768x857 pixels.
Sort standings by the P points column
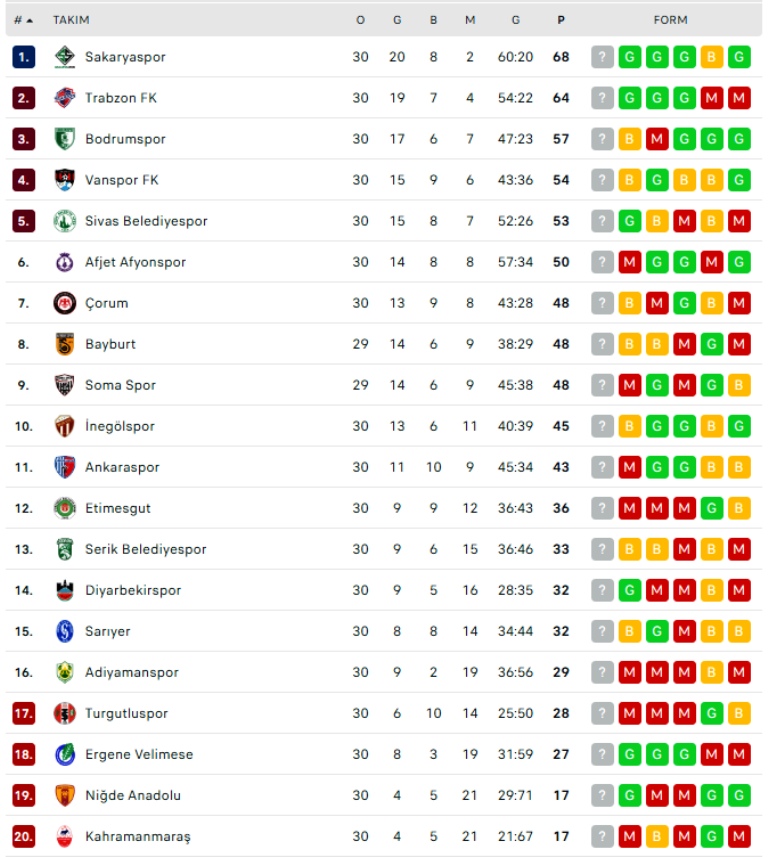pyautogui.click(x=561, y=20)
